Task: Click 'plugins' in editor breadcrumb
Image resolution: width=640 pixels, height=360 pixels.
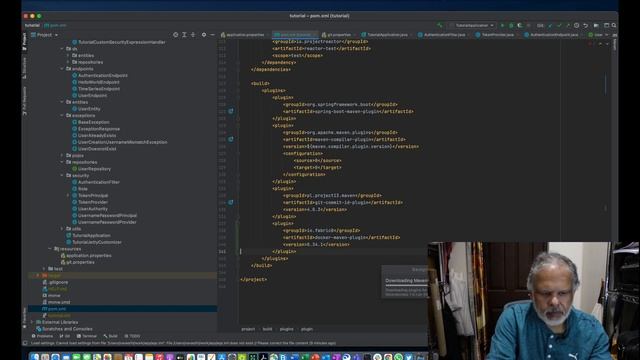Action: coord(287,329)
